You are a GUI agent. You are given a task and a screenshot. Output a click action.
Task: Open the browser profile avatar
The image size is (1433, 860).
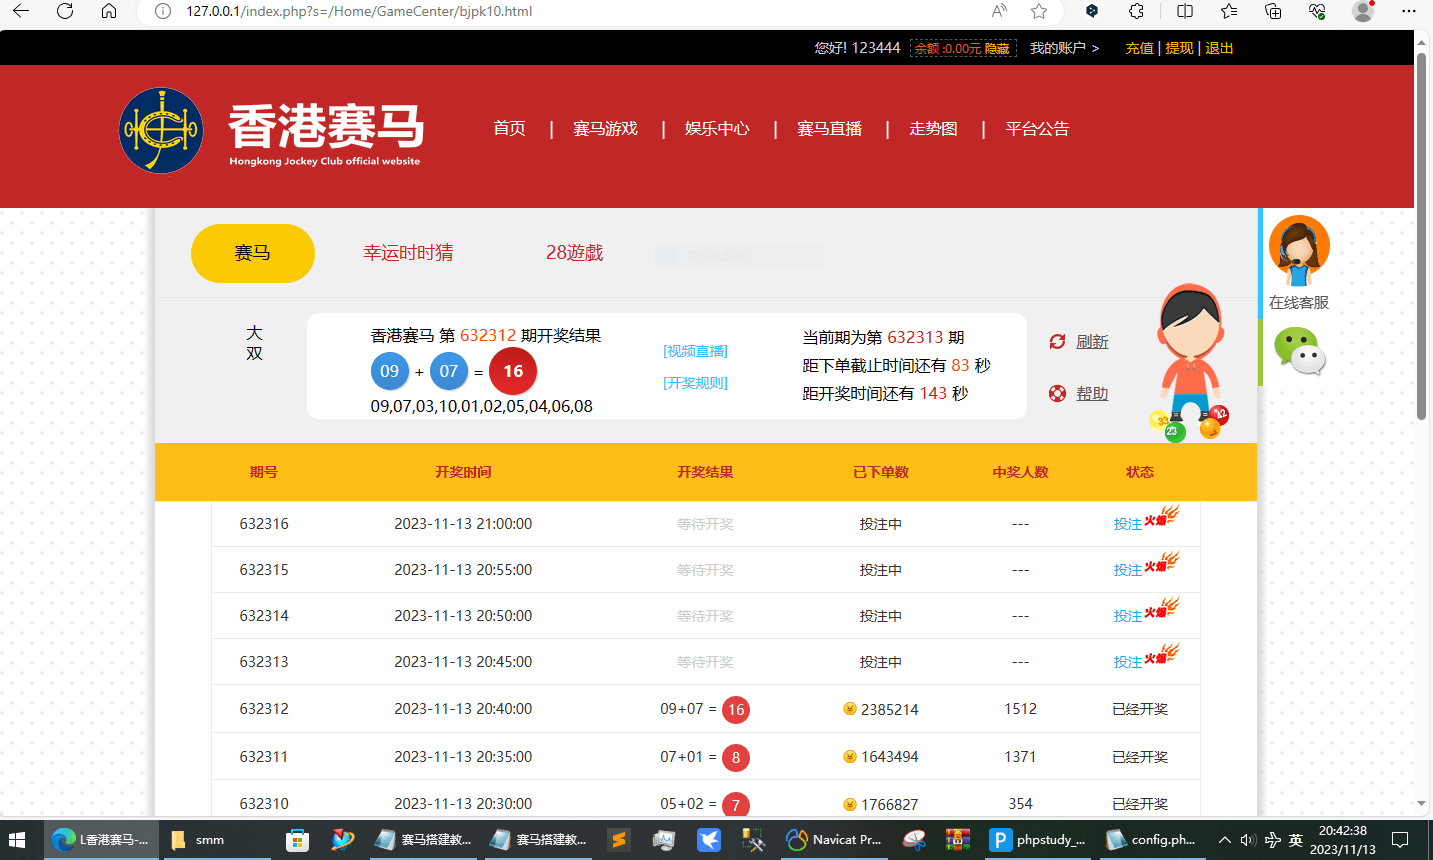1363,11
